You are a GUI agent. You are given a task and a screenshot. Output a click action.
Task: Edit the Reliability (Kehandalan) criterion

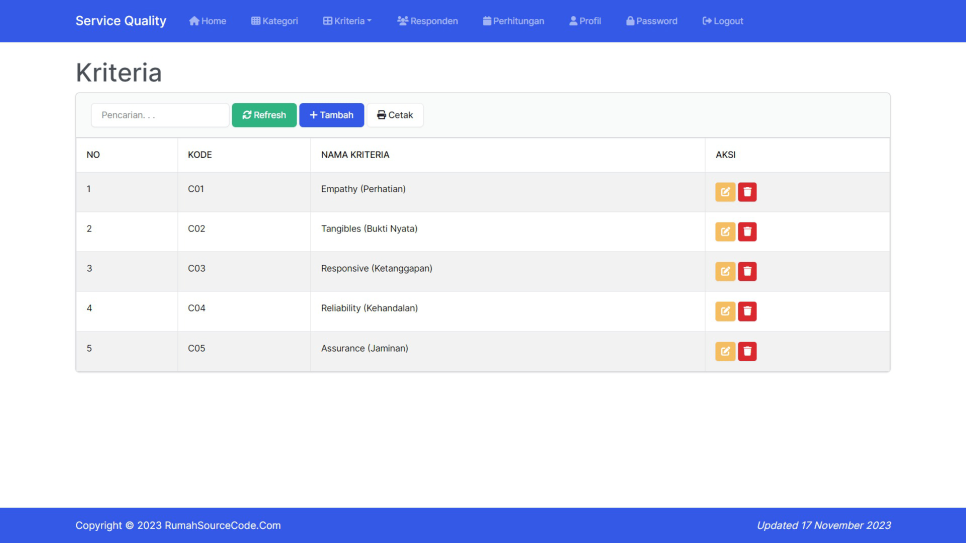point(725,311)
